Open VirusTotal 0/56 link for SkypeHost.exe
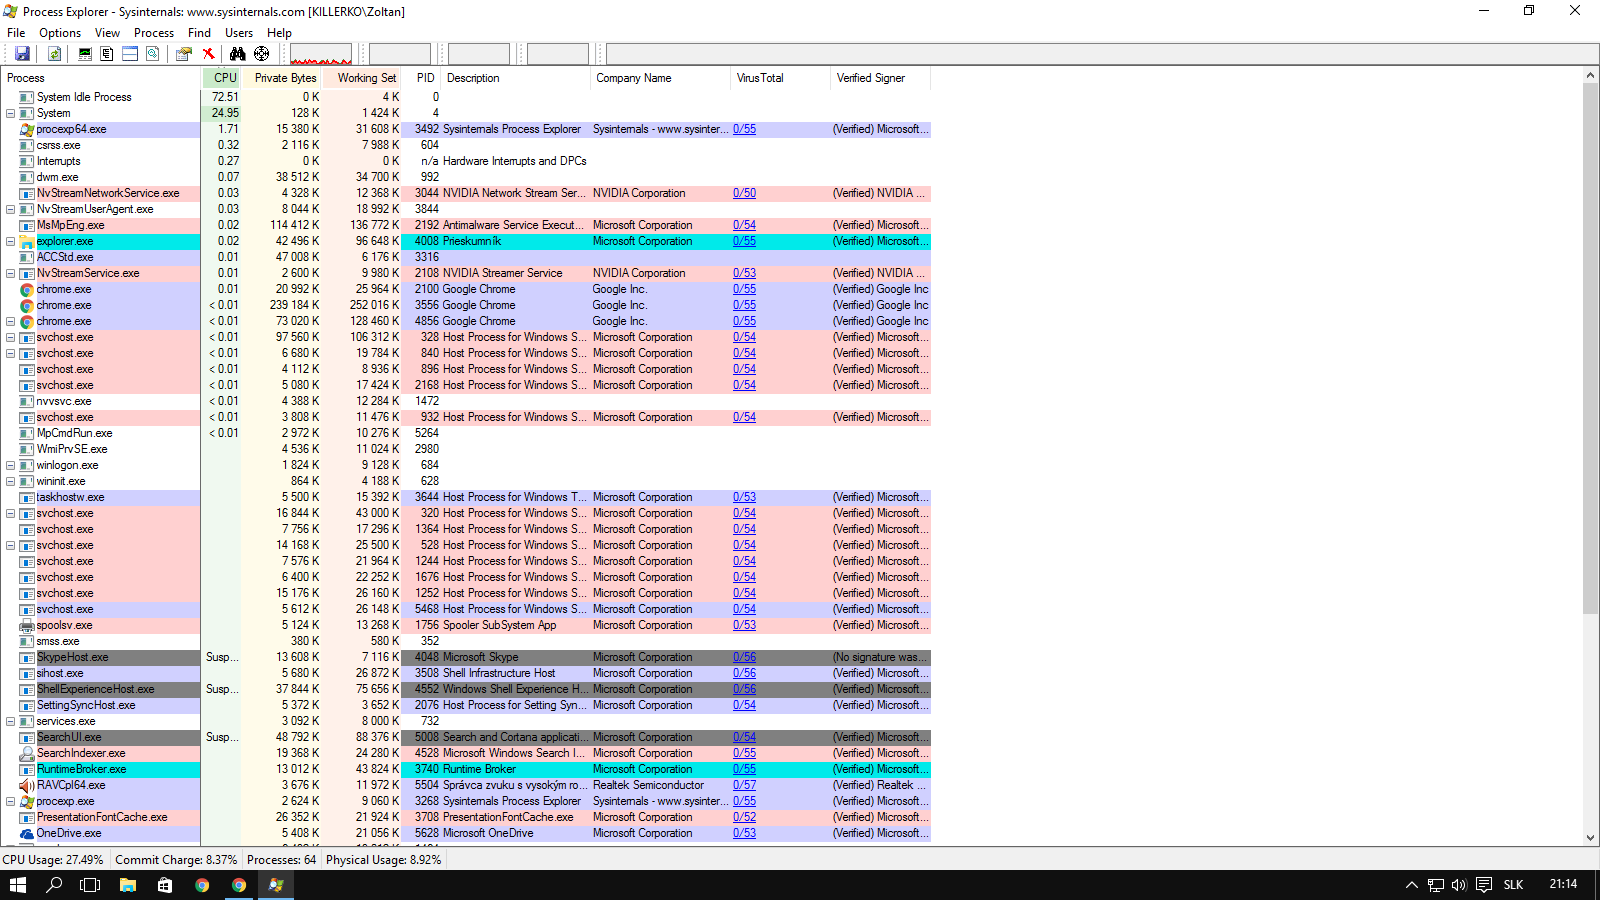 (744, 657)
